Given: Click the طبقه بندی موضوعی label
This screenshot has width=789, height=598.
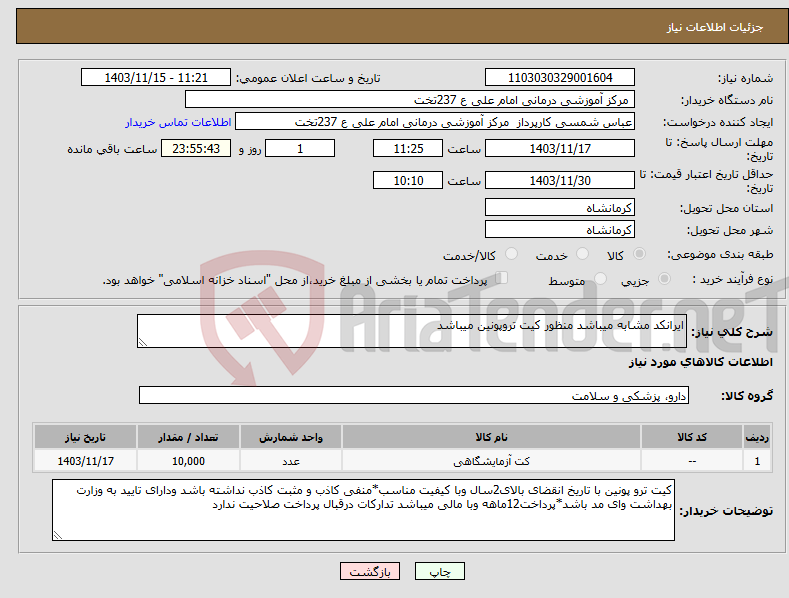Looking at the screenshot, I should (720, 254).
